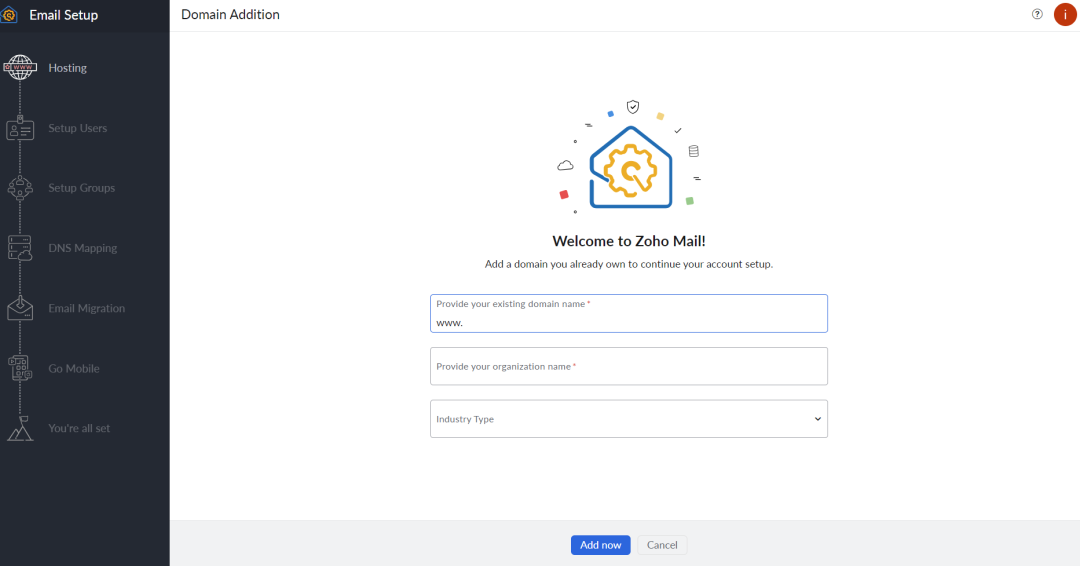Click the Domain Addition heading
The height and width of the screenshot is (566, 1080).
click(230, 14)
